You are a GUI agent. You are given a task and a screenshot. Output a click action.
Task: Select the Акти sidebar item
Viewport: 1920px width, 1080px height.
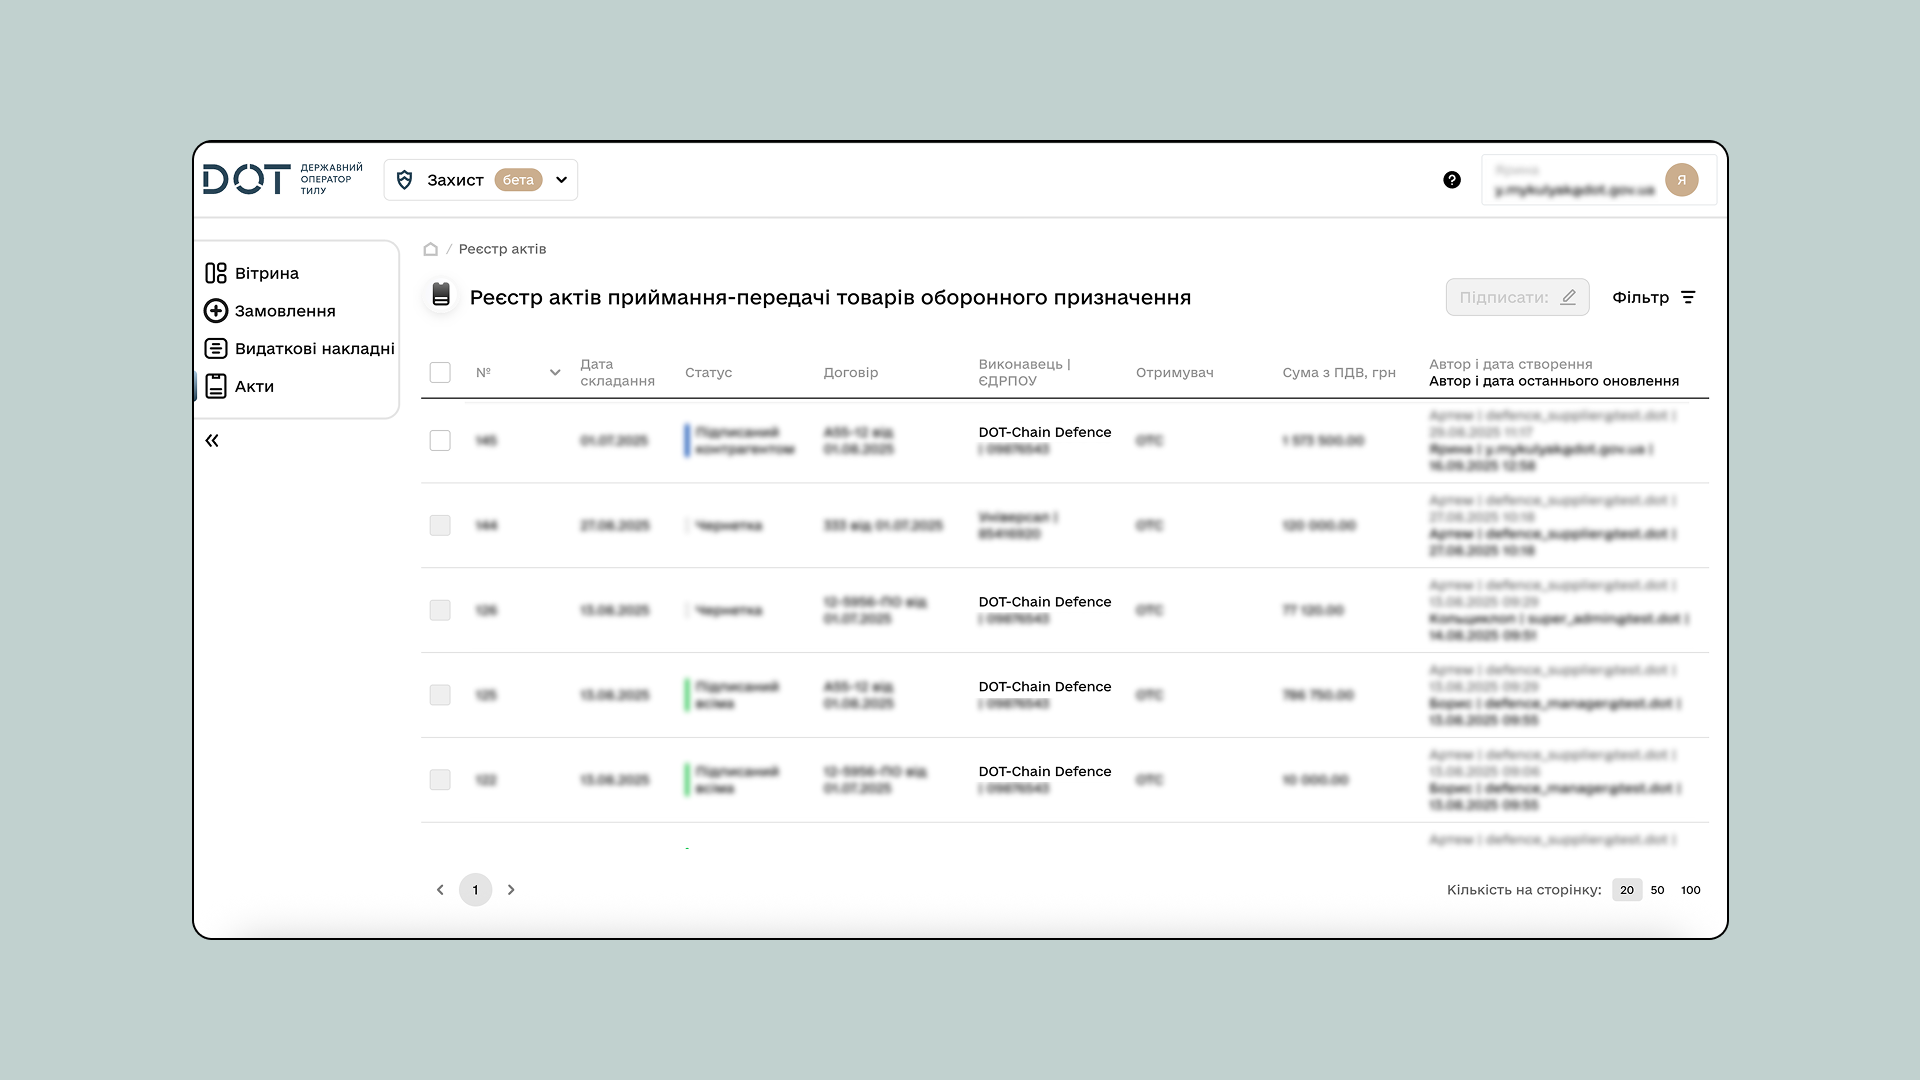[x=254, y=386]
